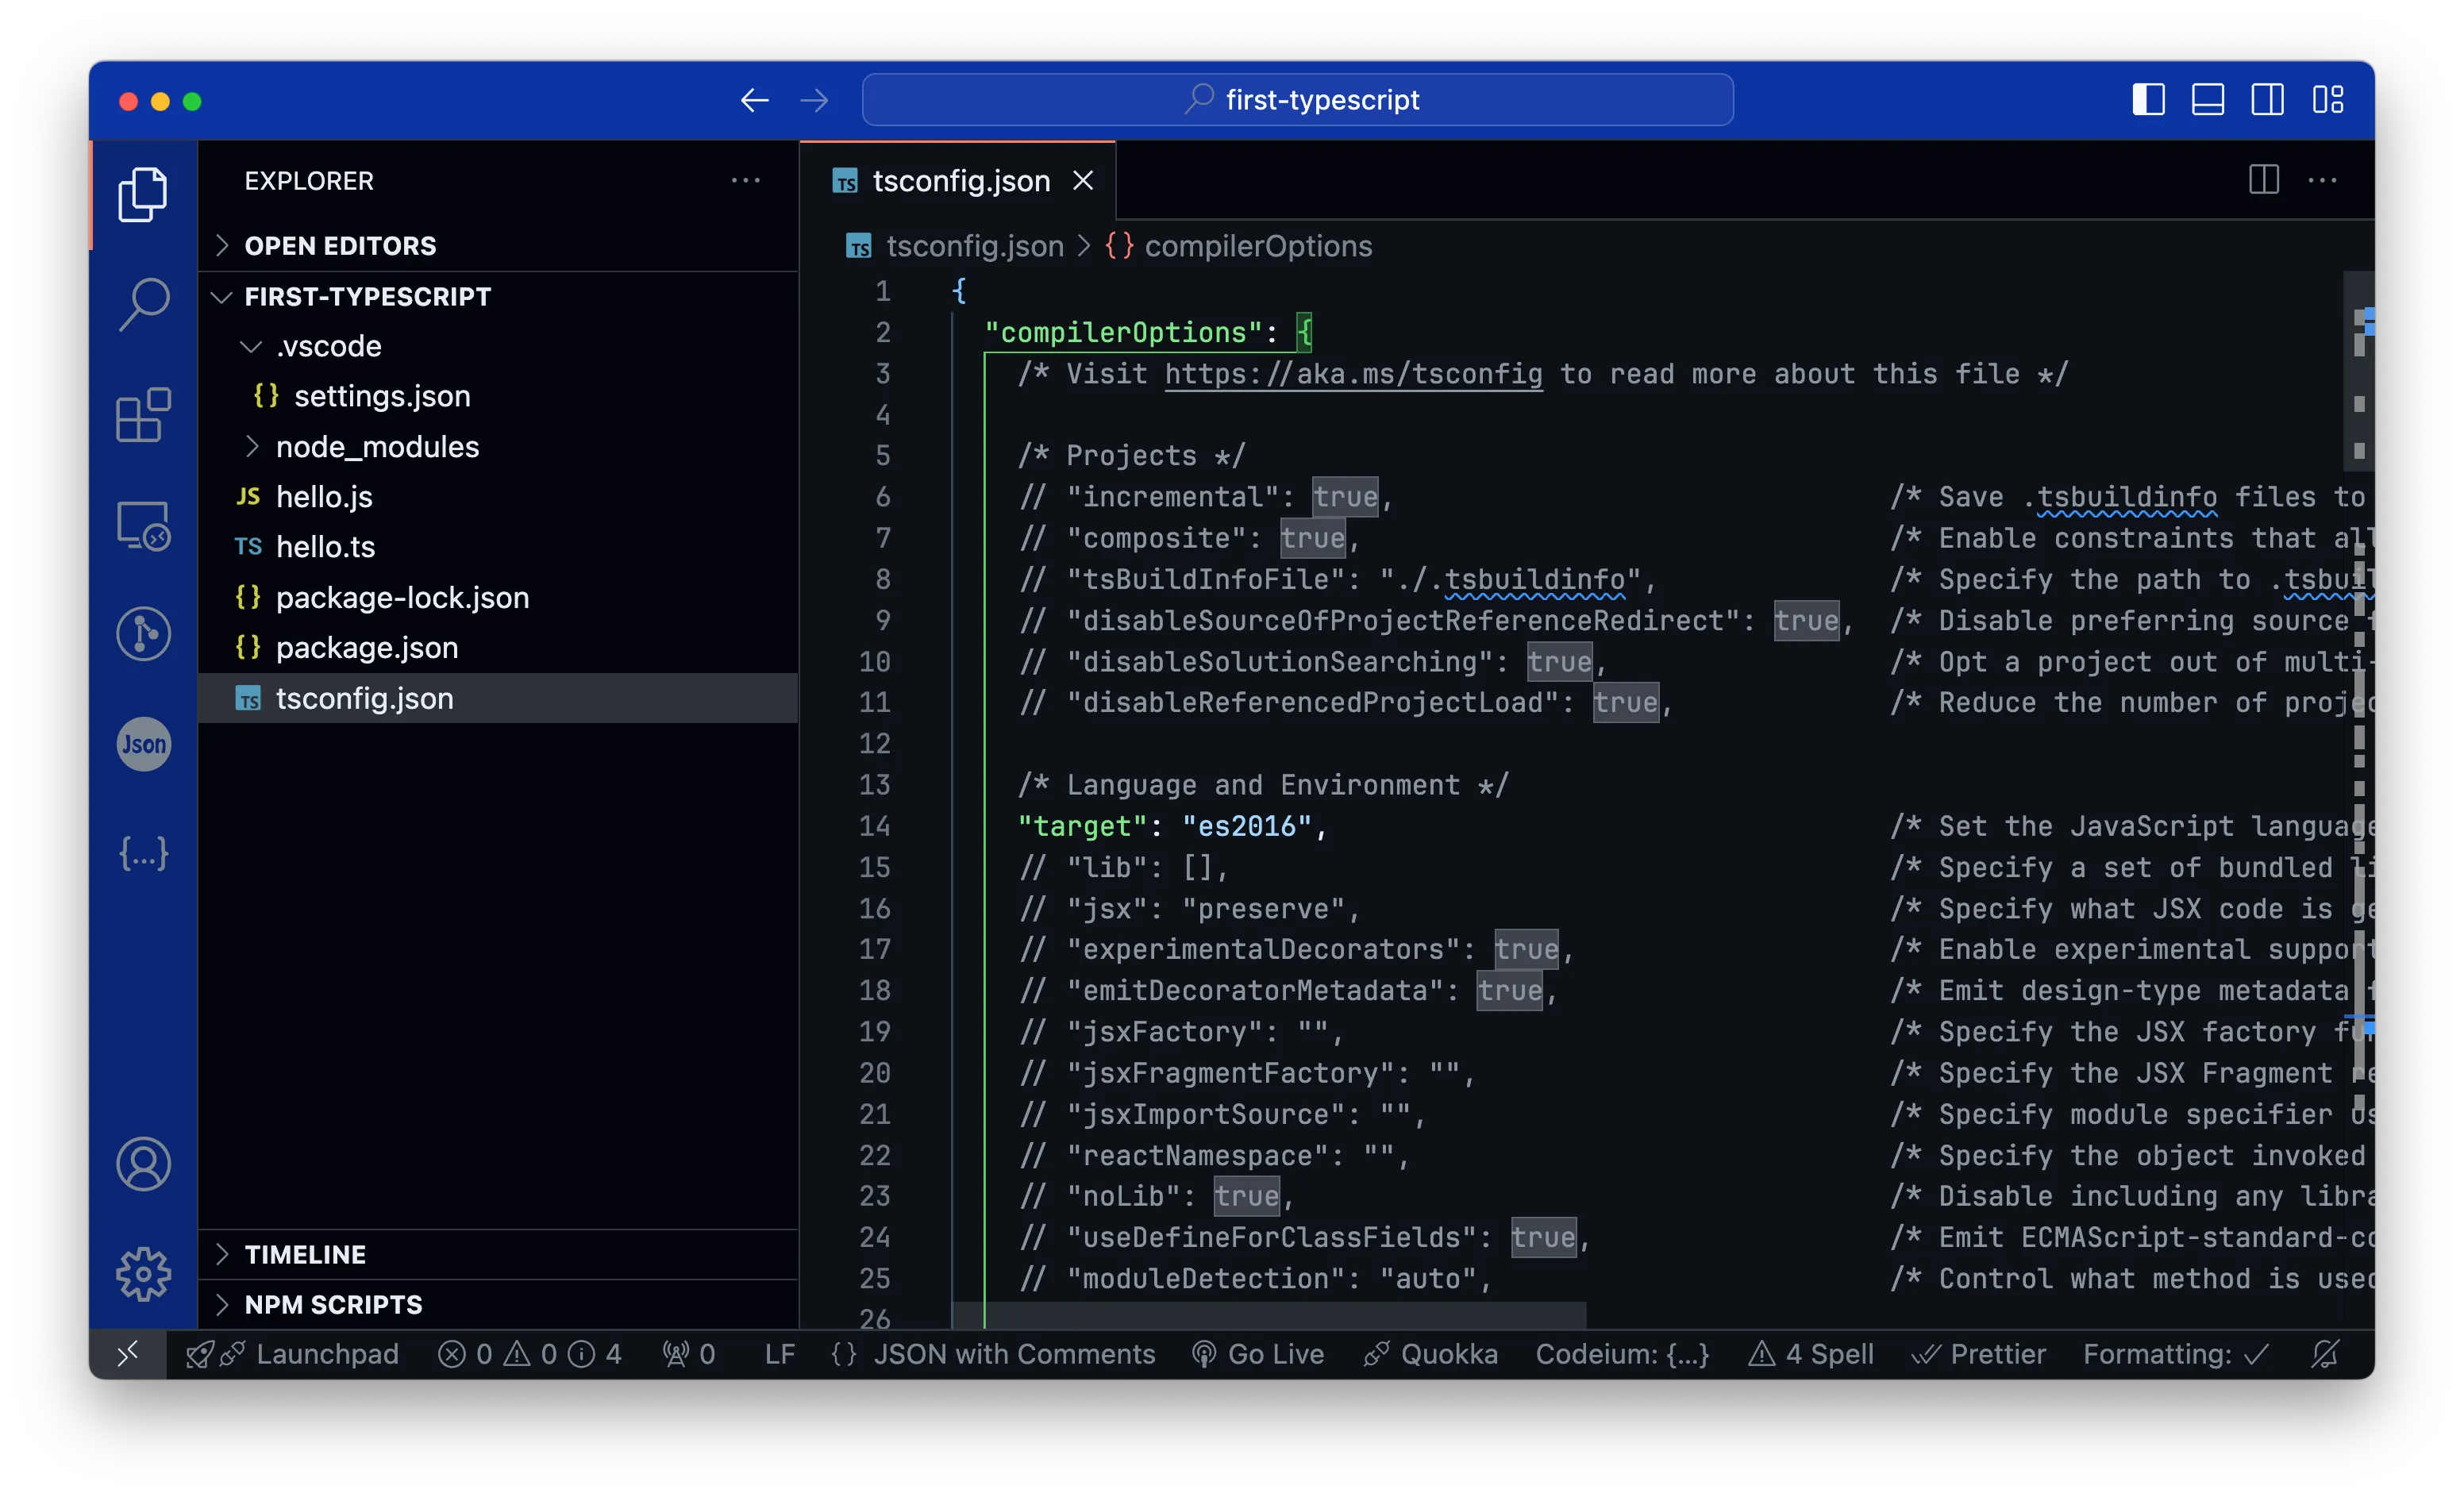Click line number 14 in the gutter
Image resolution: width=2464 pixels, height=1497 pixels.
click(x=874, y=826)
